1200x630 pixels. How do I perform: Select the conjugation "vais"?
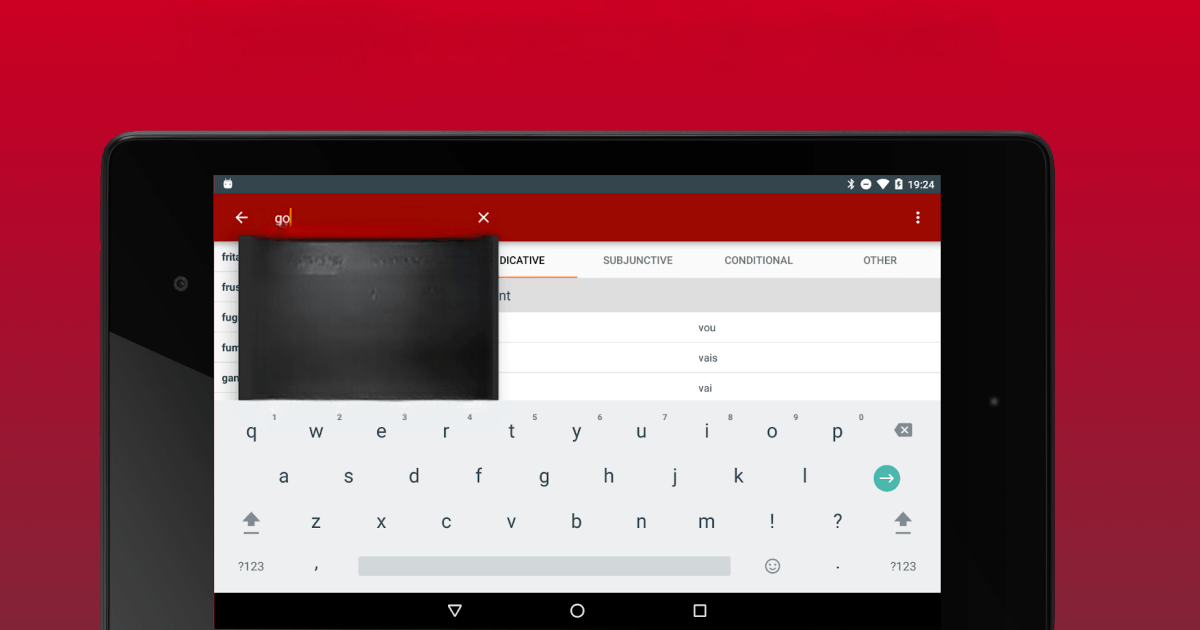[708, 358]
